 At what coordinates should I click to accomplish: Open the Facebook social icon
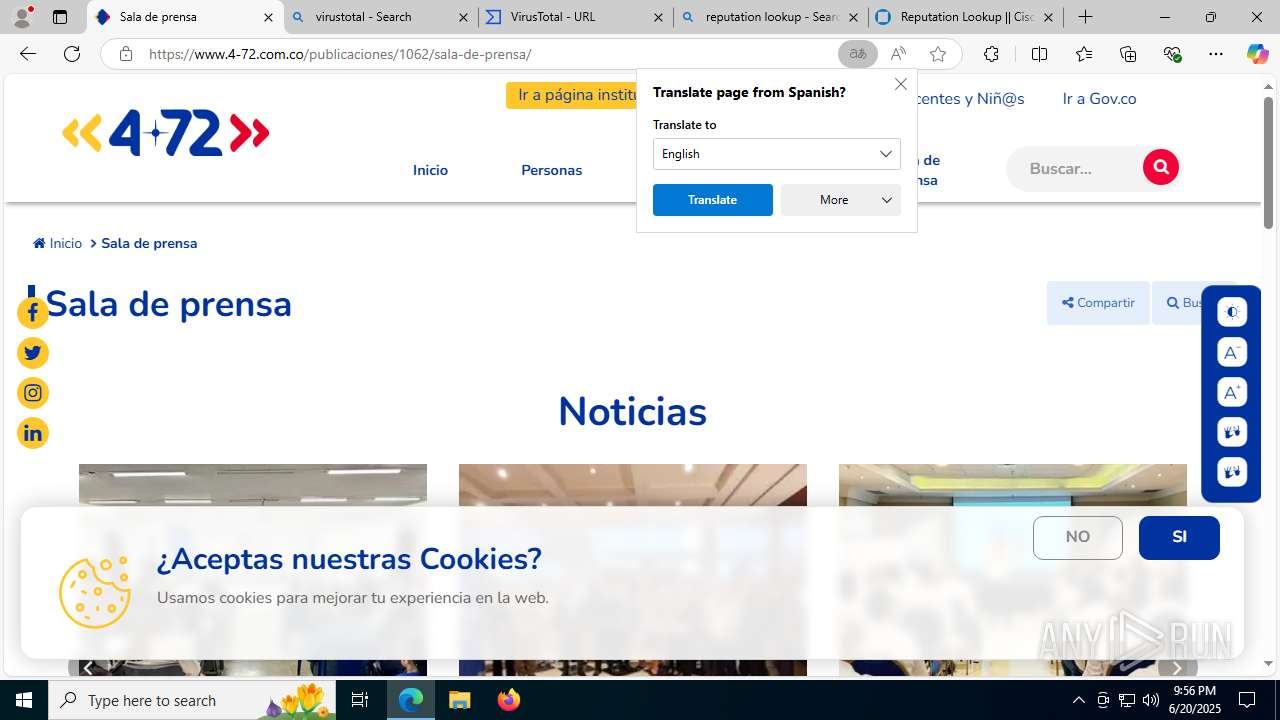[x=33, y=313]
